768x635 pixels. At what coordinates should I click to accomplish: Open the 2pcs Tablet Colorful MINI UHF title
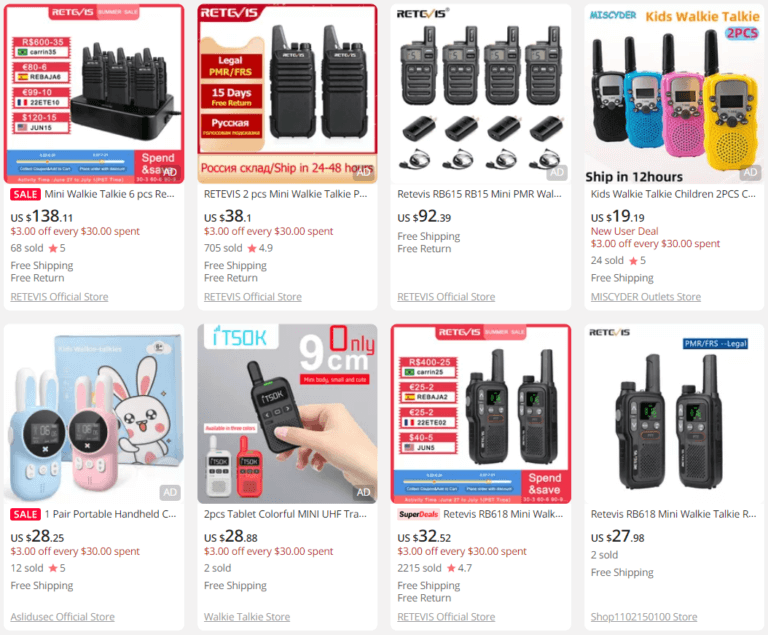click(285, 514)
